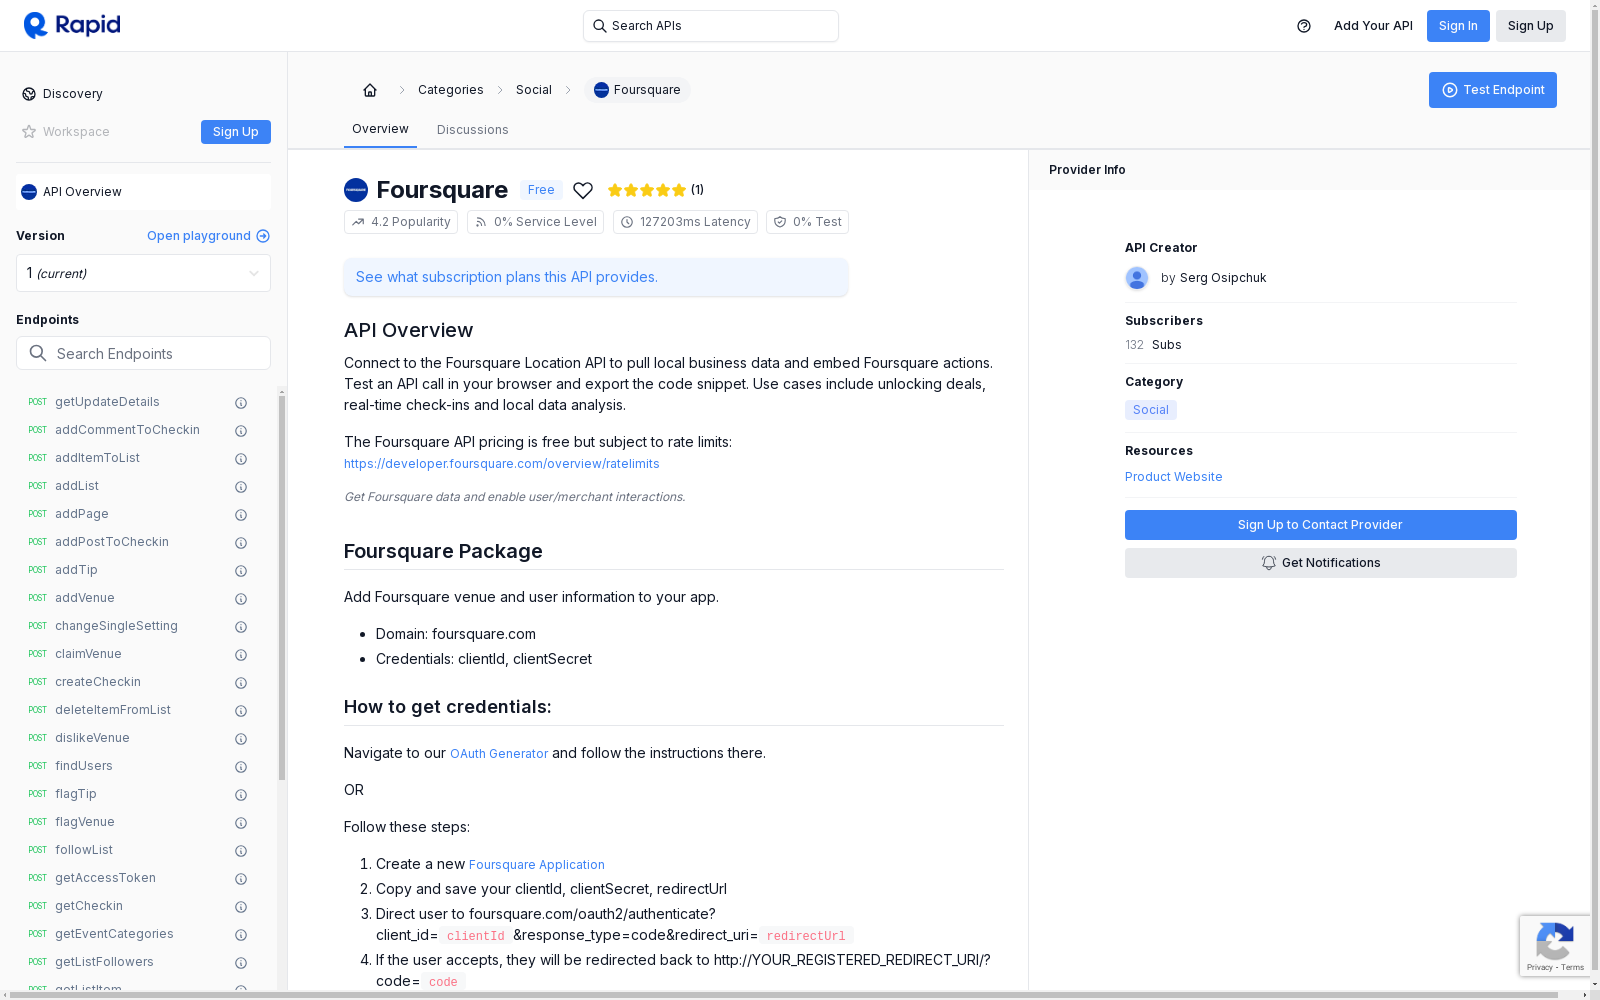This screenshot has width=1600, height=1000.
Task: Open info icon for addPage endpoint
Action: (x=241, y=515)
